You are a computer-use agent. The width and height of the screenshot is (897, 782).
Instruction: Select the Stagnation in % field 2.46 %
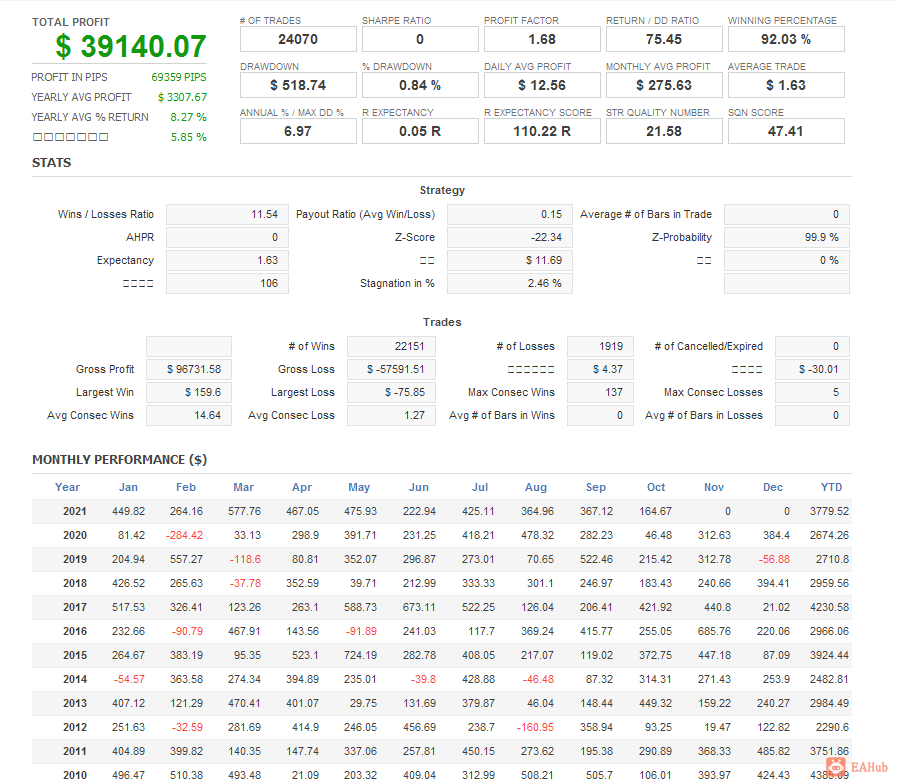point(510,283)
